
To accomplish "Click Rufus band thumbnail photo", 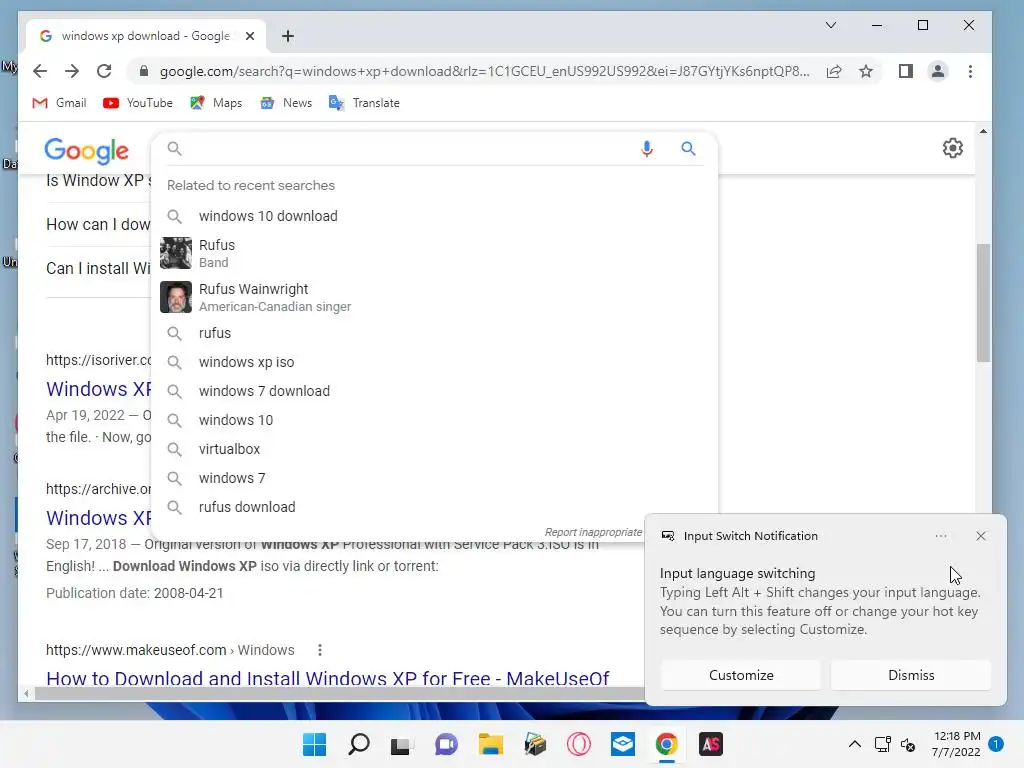I will [176, 253].
